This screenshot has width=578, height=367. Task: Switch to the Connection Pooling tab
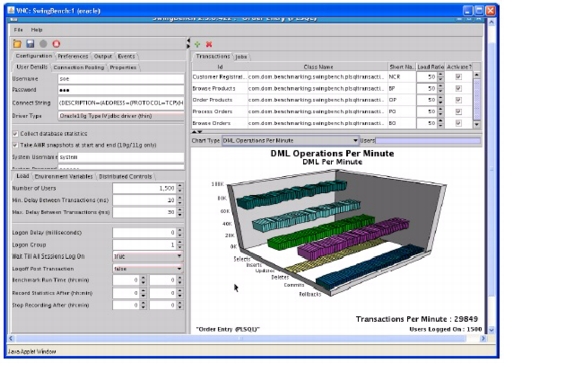coord(79,67)
